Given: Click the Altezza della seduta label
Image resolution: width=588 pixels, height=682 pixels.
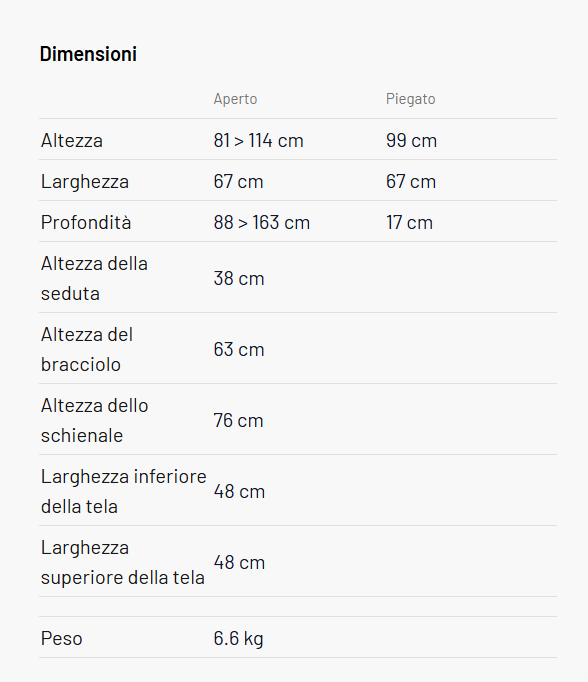Looking at the screenshot, I should (x=94, y=278).
